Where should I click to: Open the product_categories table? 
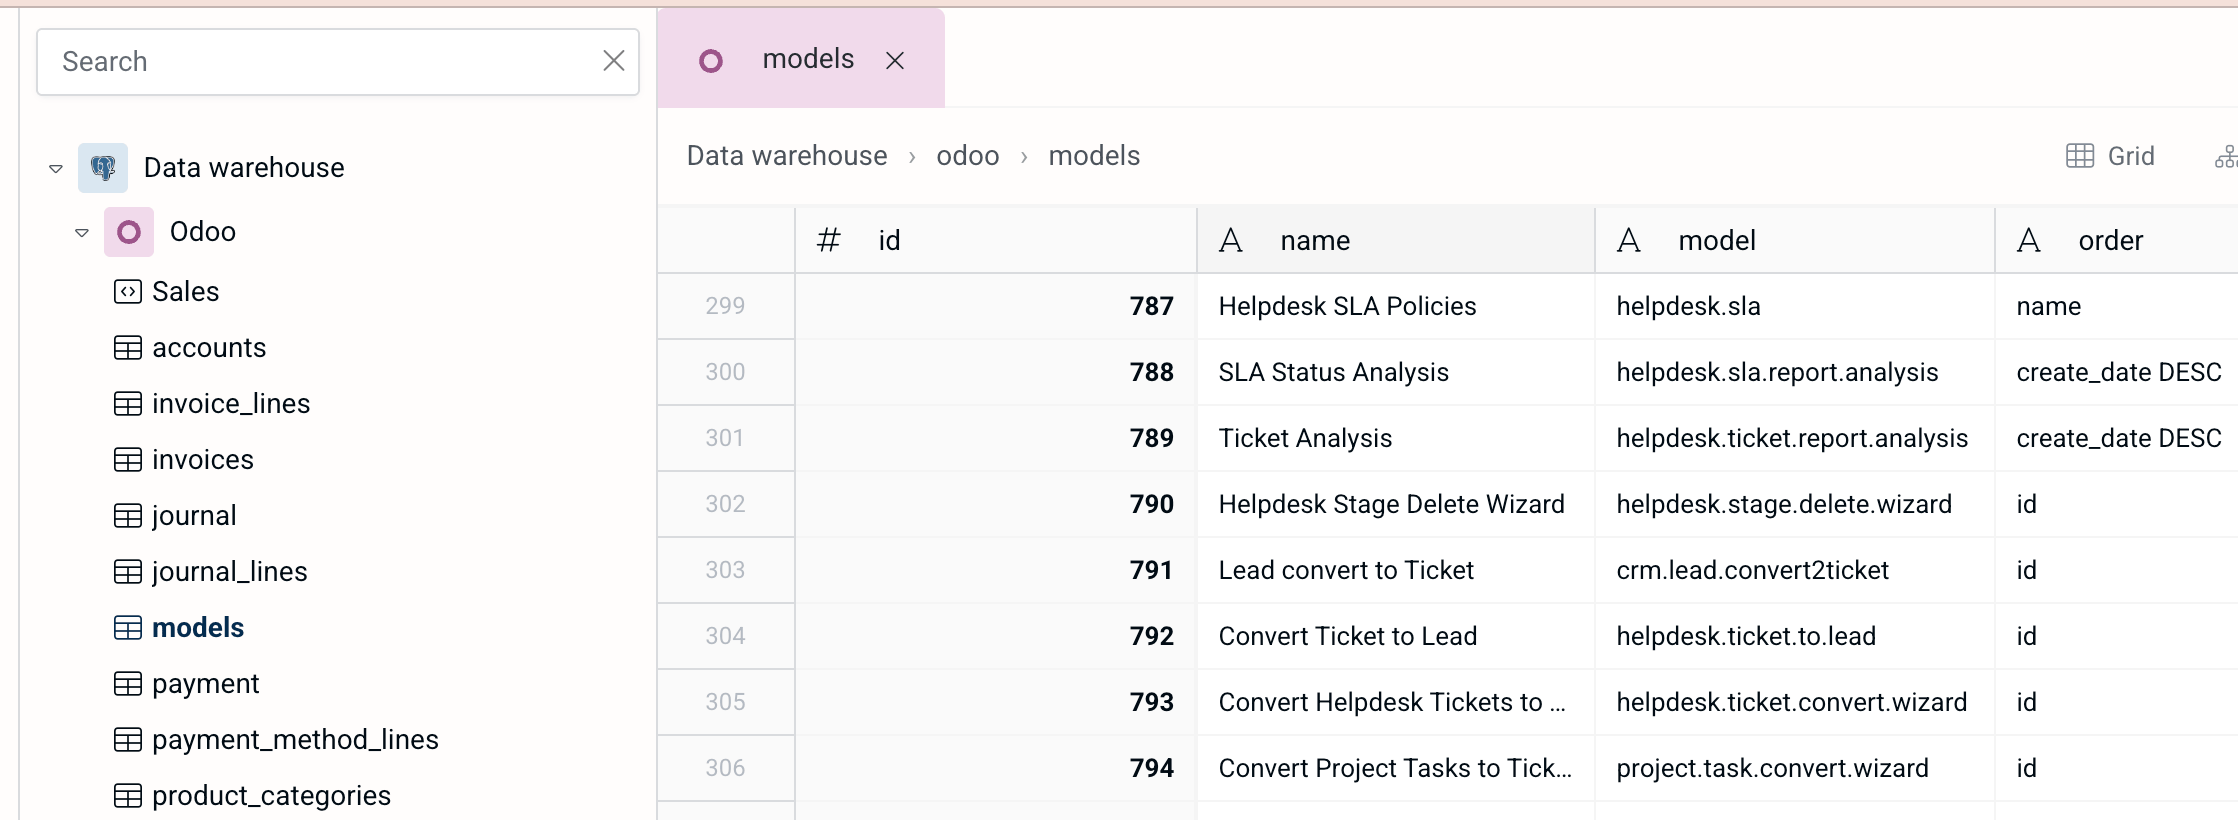271,796
